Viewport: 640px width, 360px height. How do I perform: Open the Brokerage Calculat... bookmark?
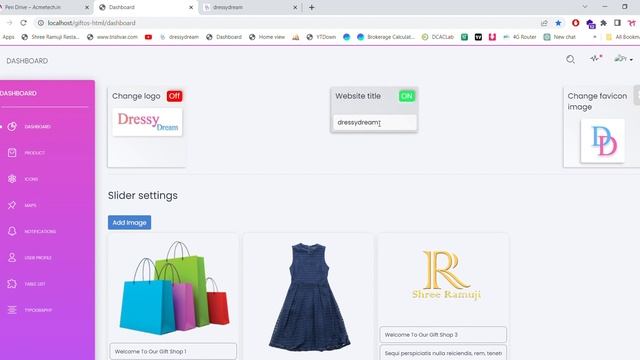[386, 37]
